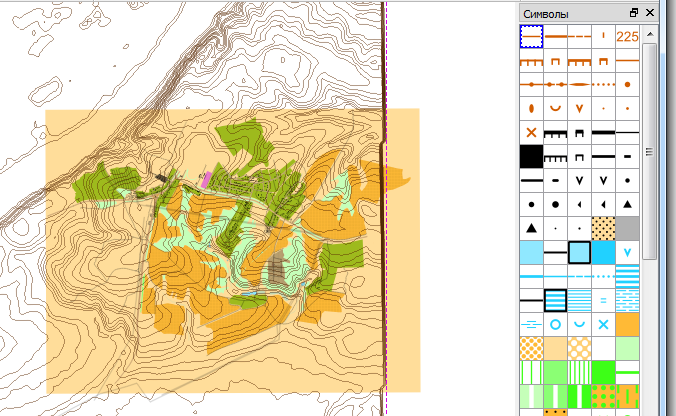Pick the blue narrow marsh dashes symbol
676x416 pixels.
pyautogui.click(x=531, y=324)
